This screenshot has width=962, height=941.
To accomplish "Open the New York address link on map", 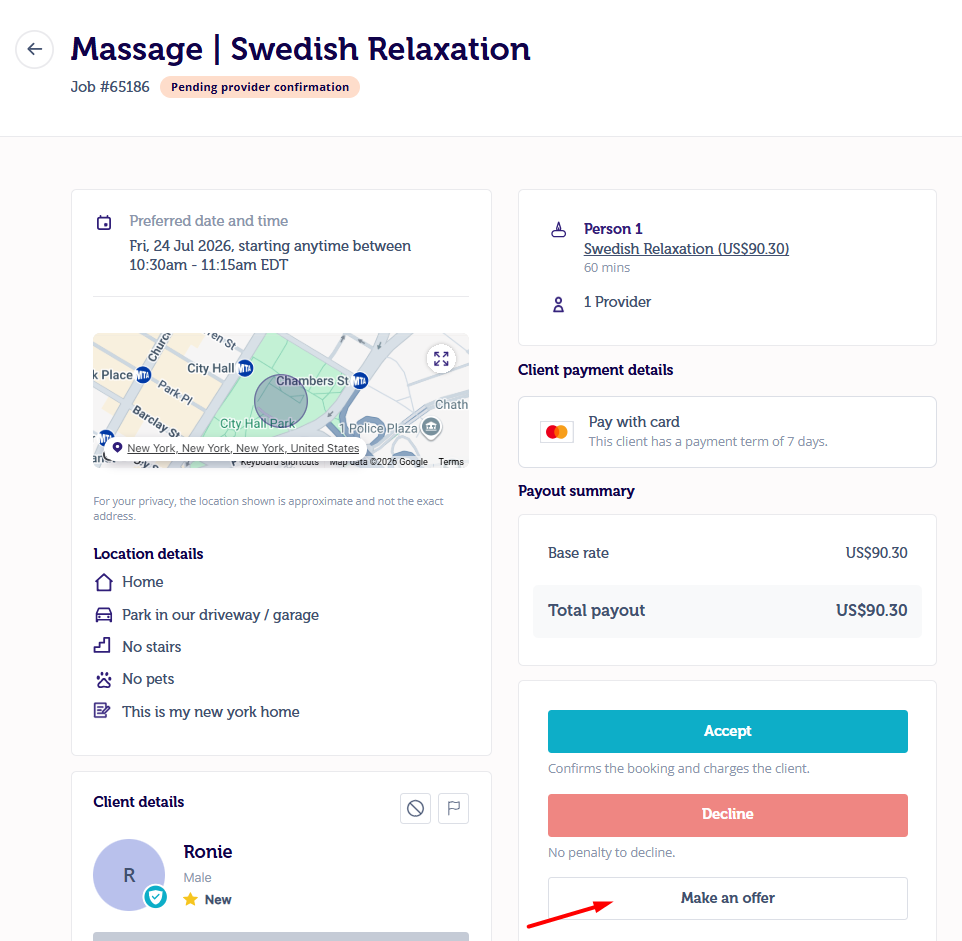I will [243, 448].
